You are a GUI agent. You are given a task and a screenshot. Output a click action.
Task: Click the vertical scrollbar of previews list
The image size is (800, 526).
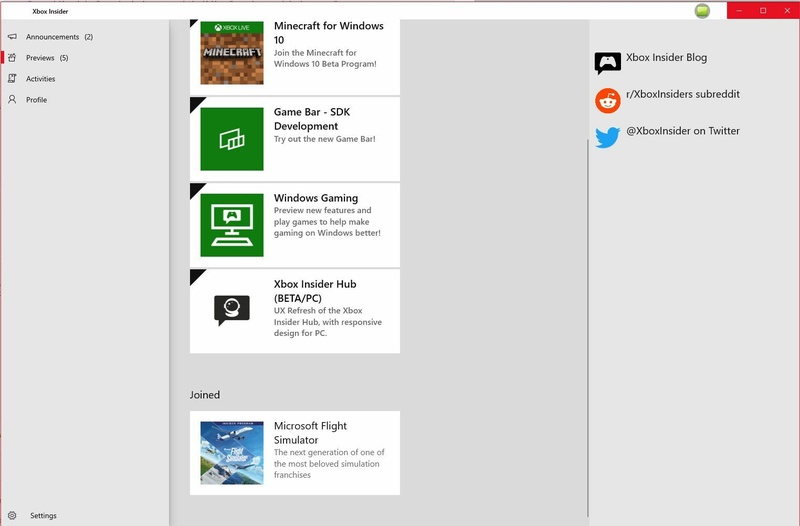(x=587, y=327)
